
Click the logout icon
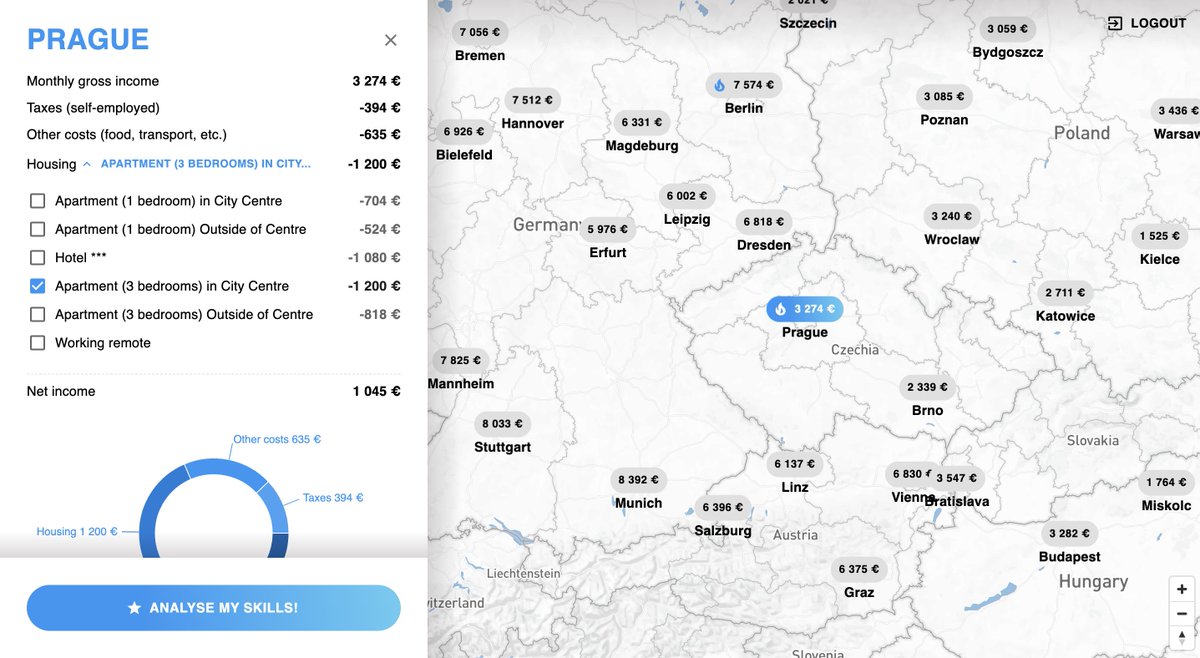pyautogui.click(x=1115, y=23)
